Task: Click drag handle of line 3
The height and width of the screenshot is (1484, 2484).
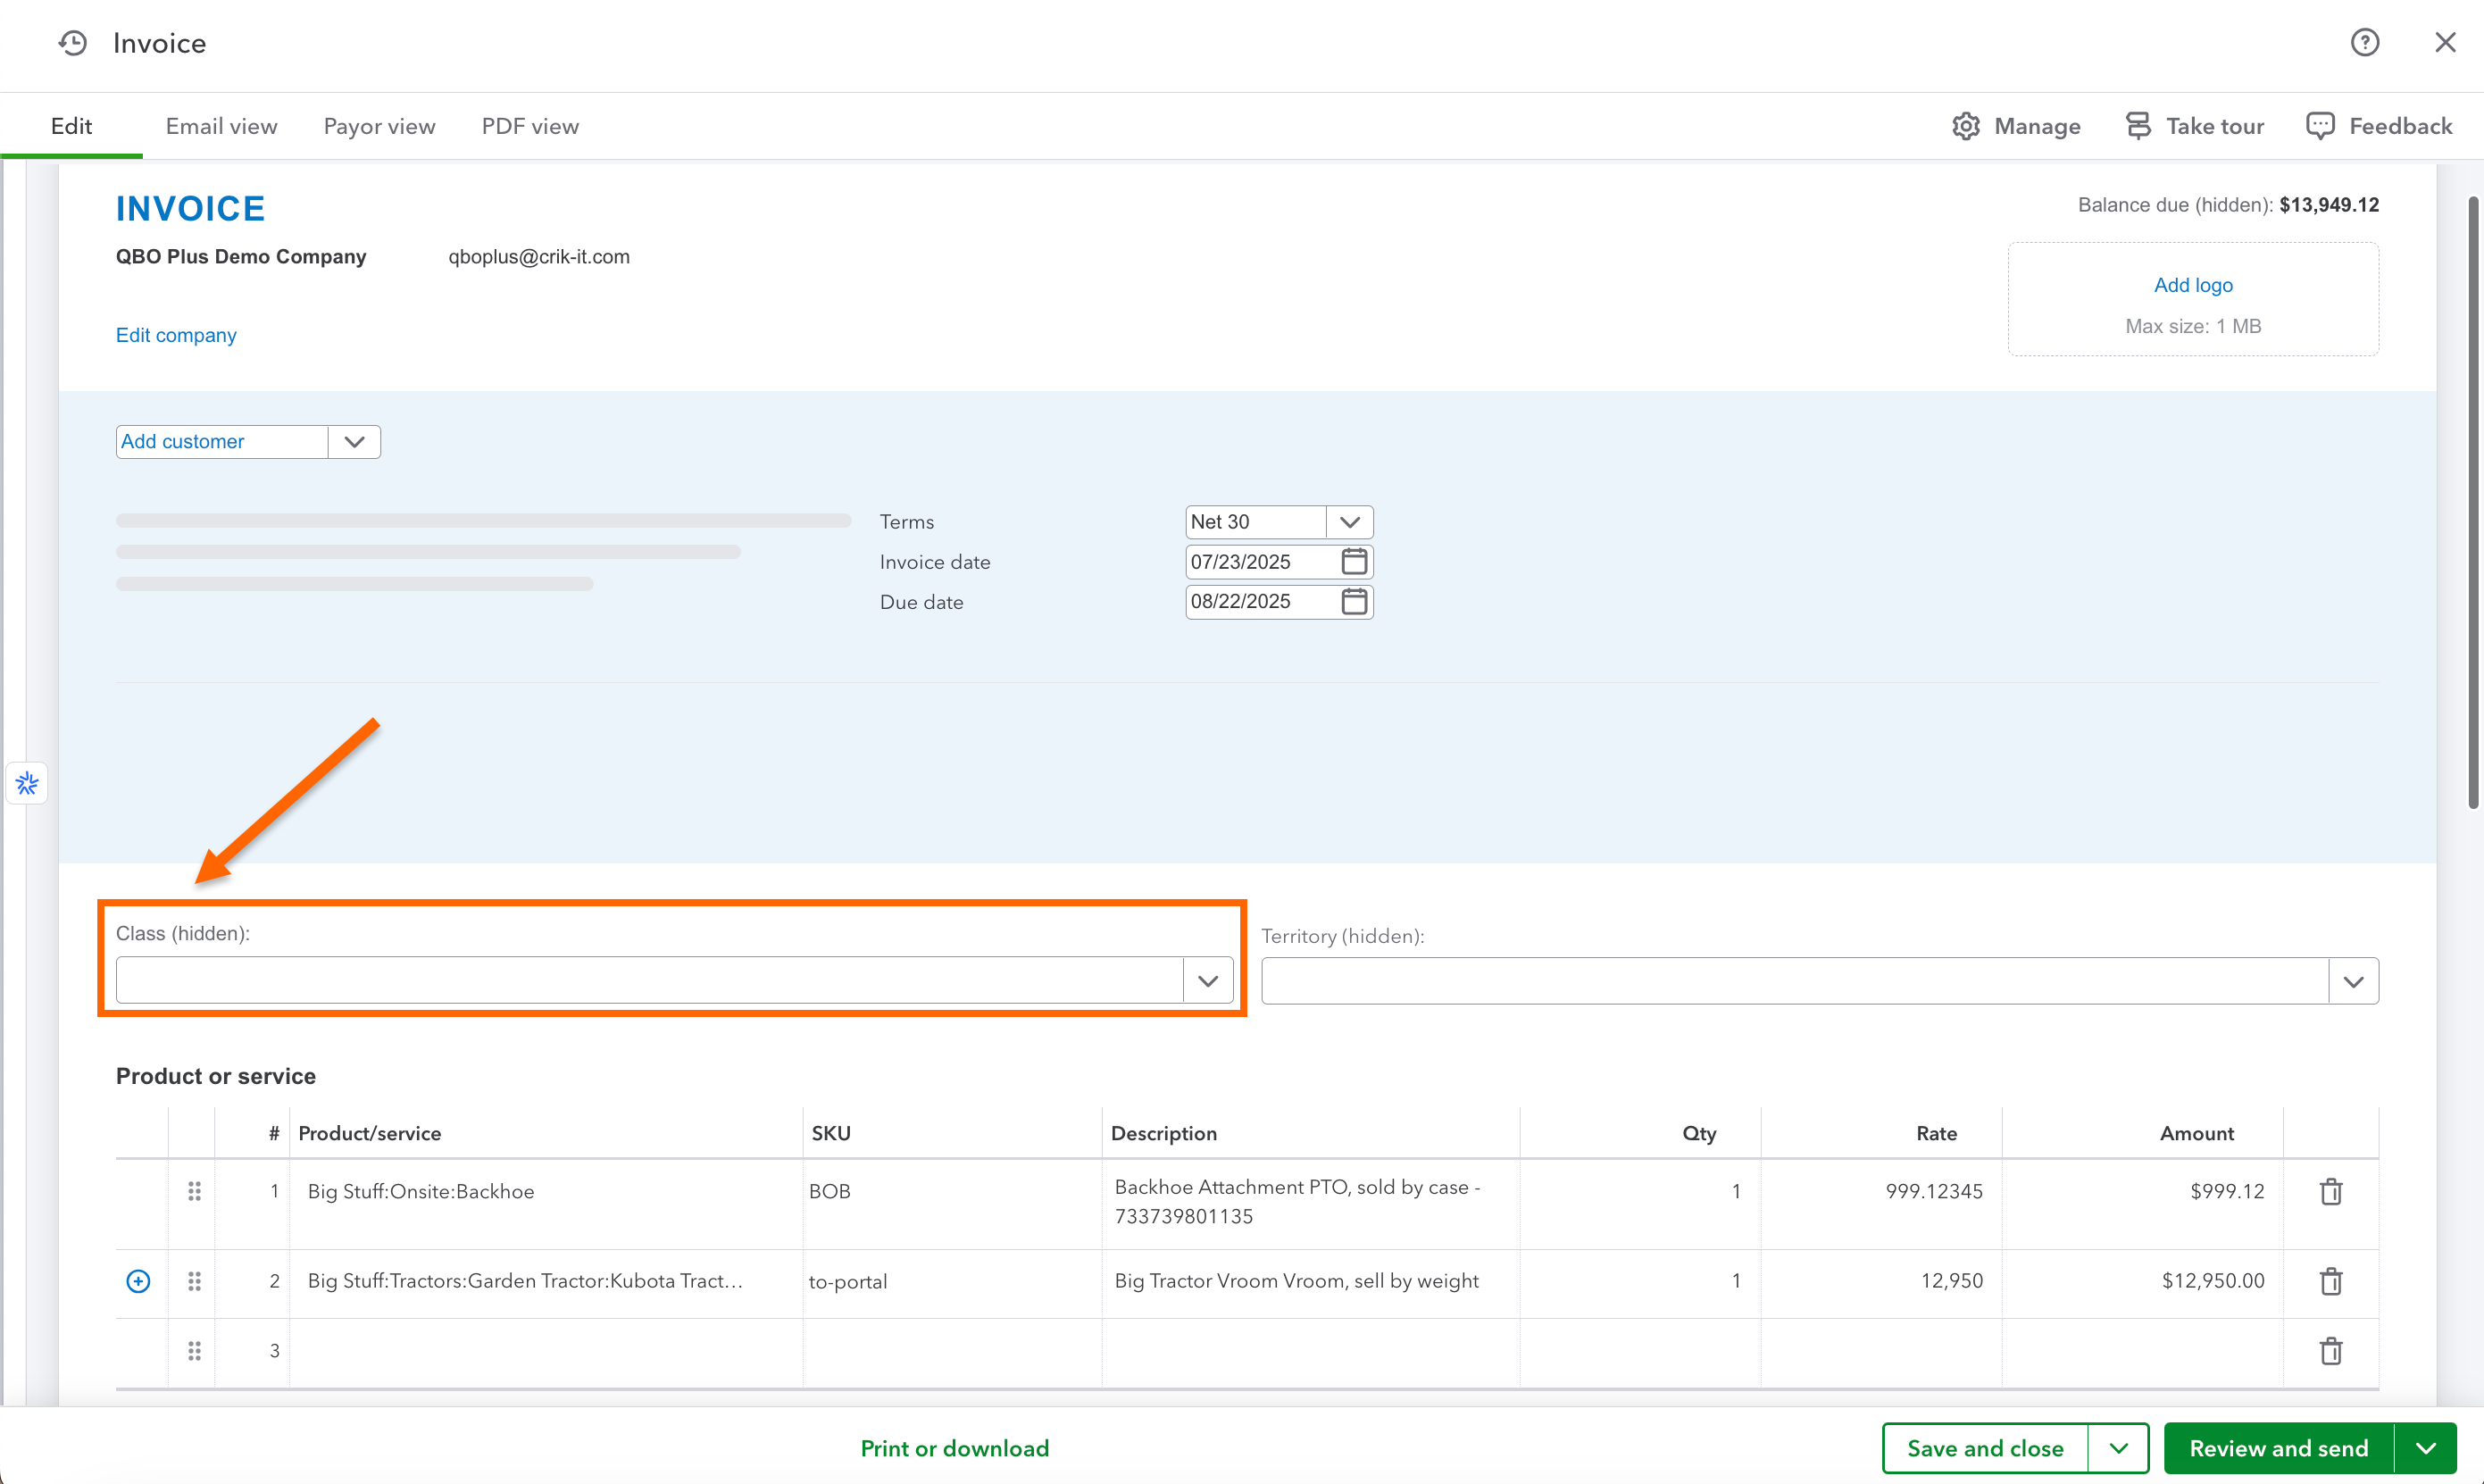Action: [x=194, y=1351]
